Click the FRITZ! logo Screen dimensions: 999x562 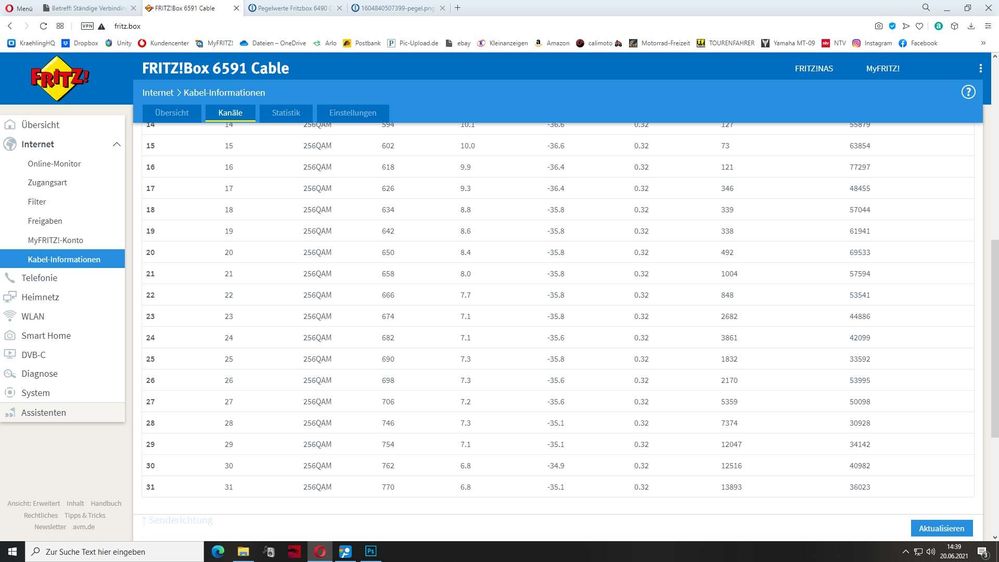coord(60,78)
